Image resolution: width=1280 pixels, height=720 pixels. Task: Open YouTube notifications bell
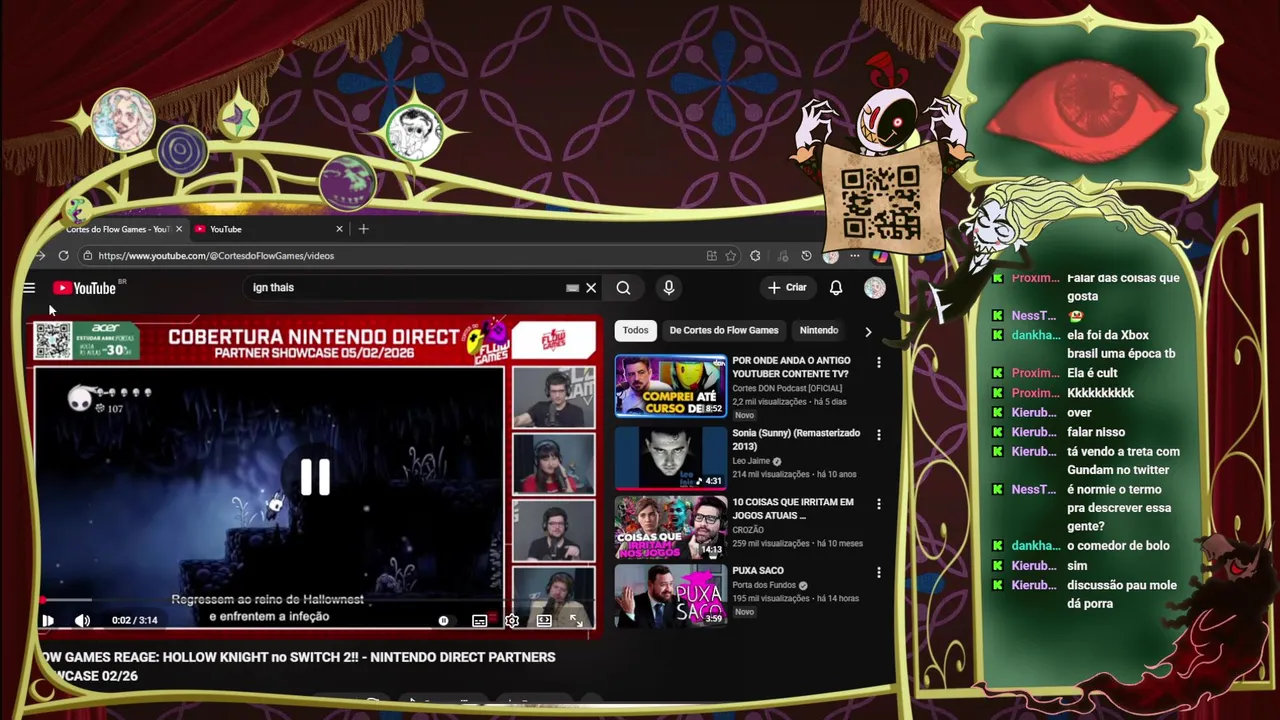coord(836,288)
